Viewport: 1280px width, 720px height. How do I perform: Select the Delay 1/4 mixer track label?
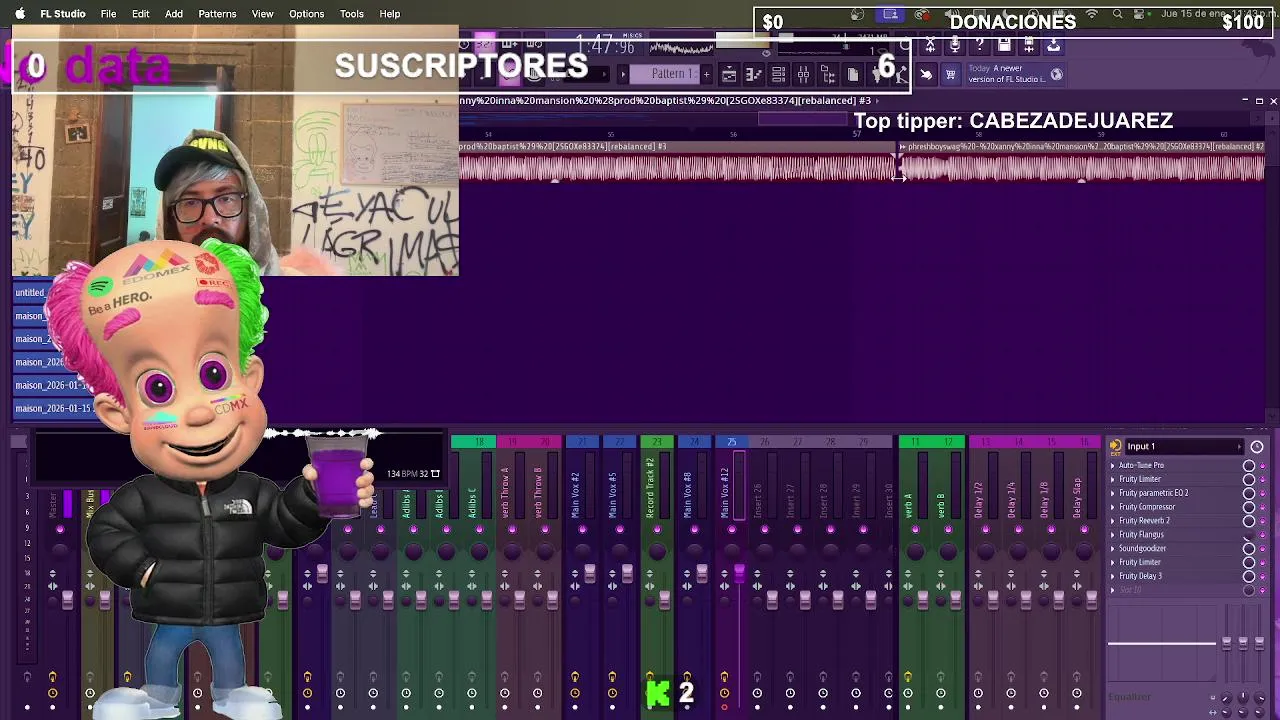1011,500
